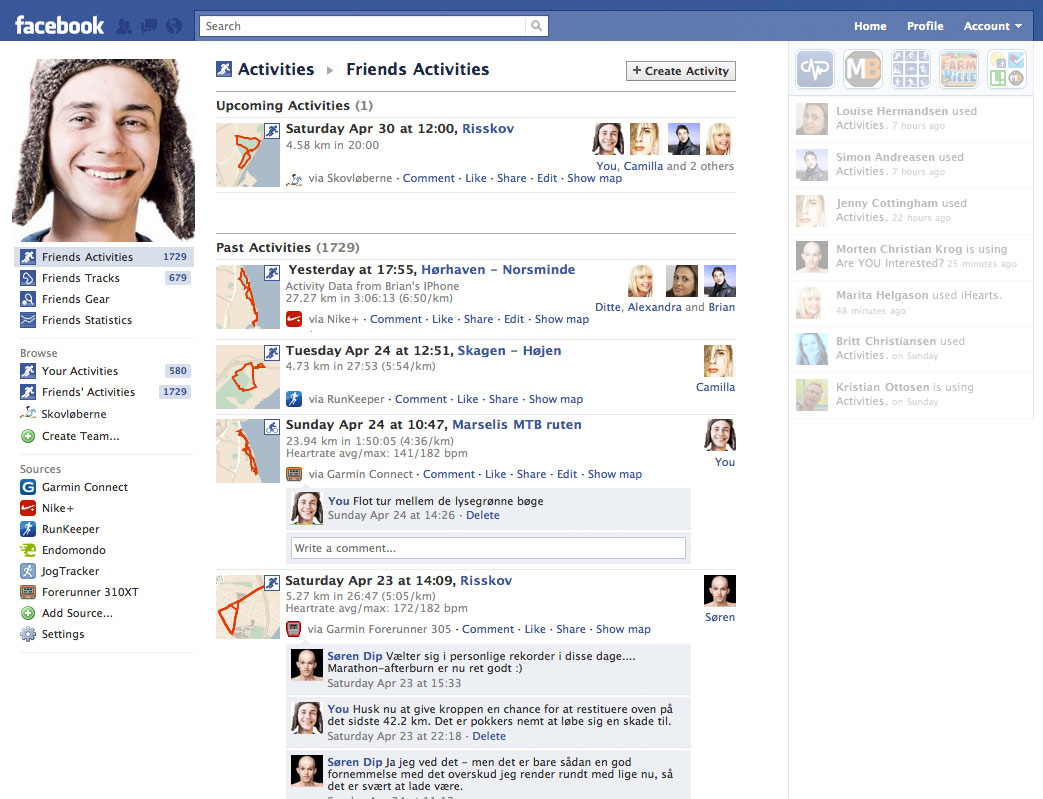The height and width of the screenshot is (799, 1043).
Task: Show map for Hørhaven – Norsminde activity
Action: tap(561, 319)
